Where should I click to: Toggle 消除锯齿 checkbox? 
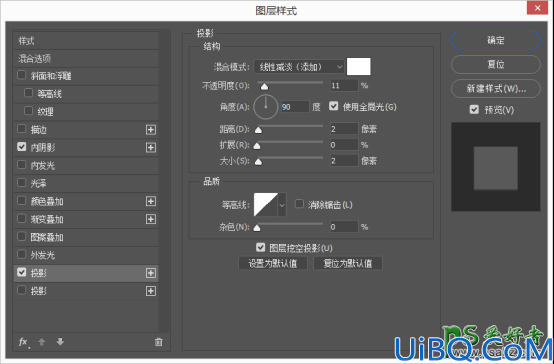click(x=299, y=204)
